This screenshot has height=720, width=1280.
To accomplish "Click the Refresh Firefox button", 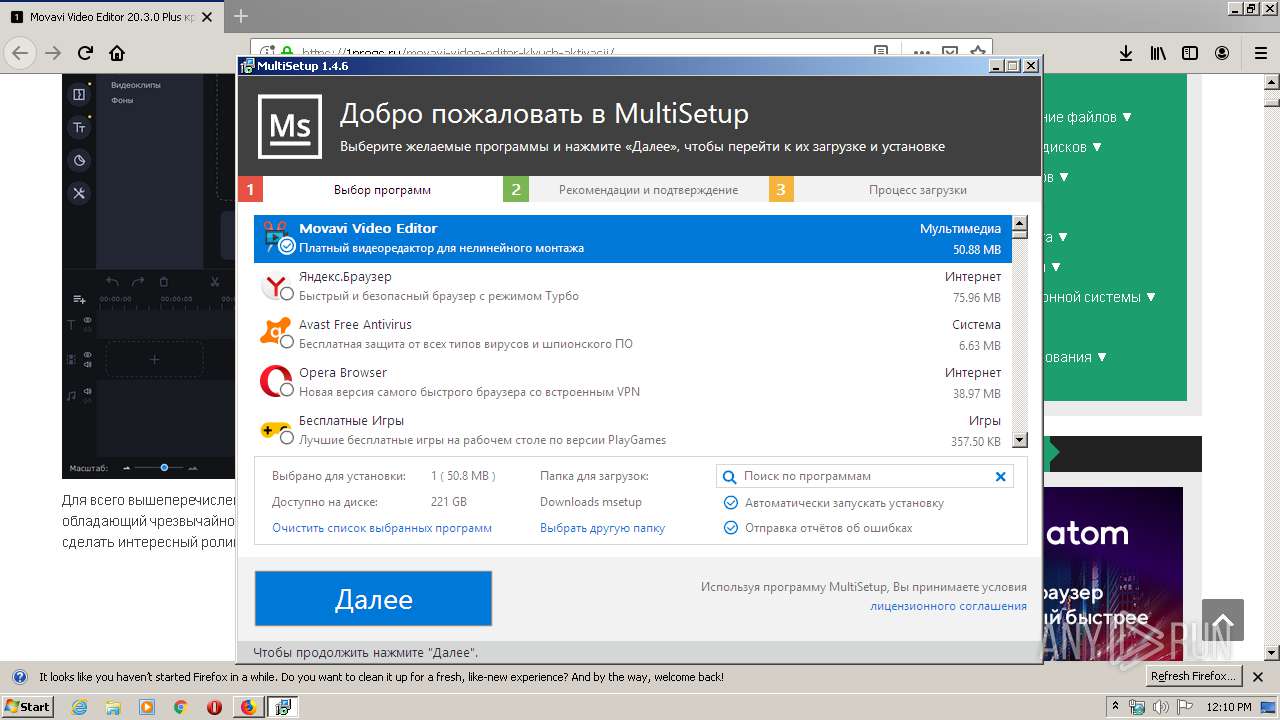I will pos(1194,676).
